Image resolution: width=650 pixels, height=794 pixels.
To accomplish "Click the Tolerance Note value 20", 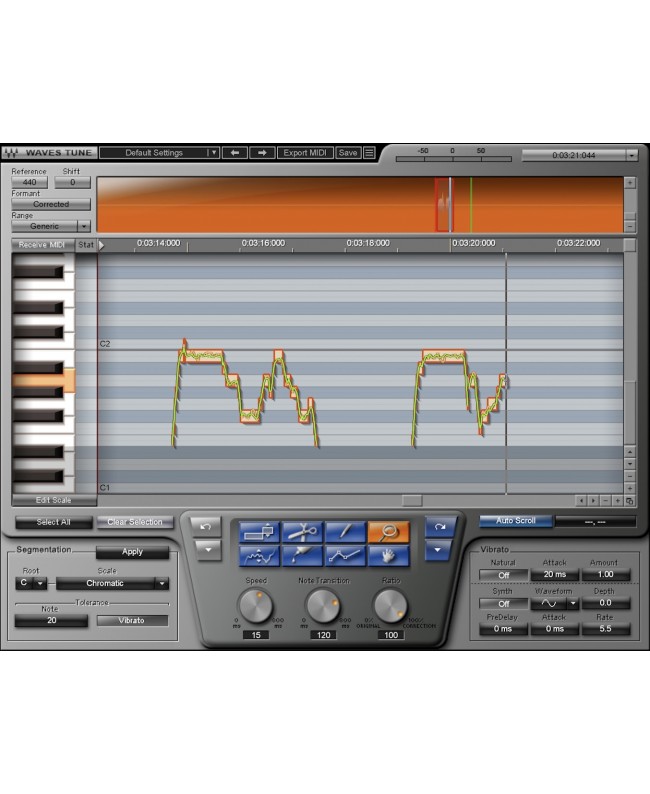I will click(x=51, y=620).
